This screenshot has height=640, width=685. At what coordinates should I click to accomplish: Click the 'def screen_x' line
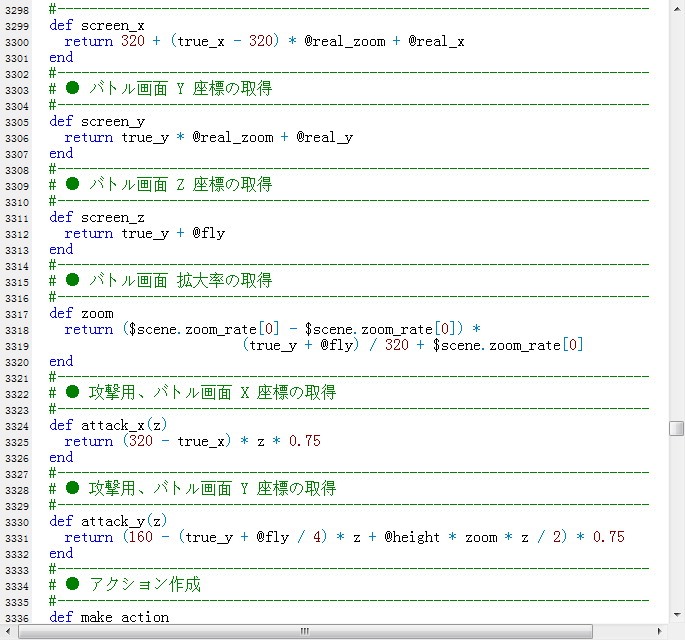click(x=97, y=26)
